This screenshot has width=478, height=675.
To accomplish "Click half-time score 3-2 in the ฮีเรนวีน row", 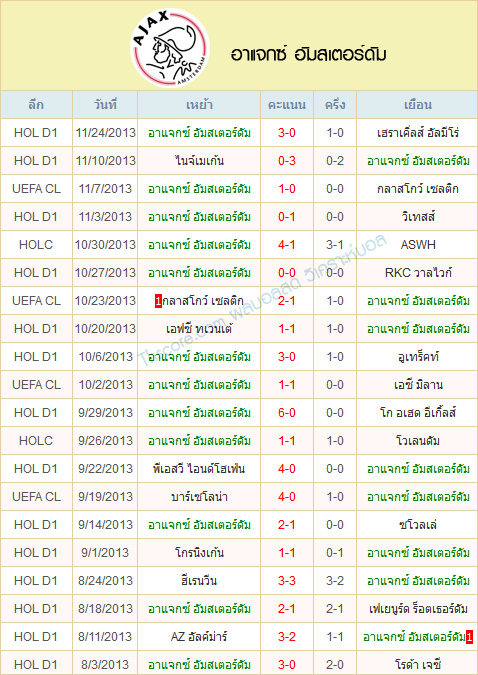I will point(335,580).
